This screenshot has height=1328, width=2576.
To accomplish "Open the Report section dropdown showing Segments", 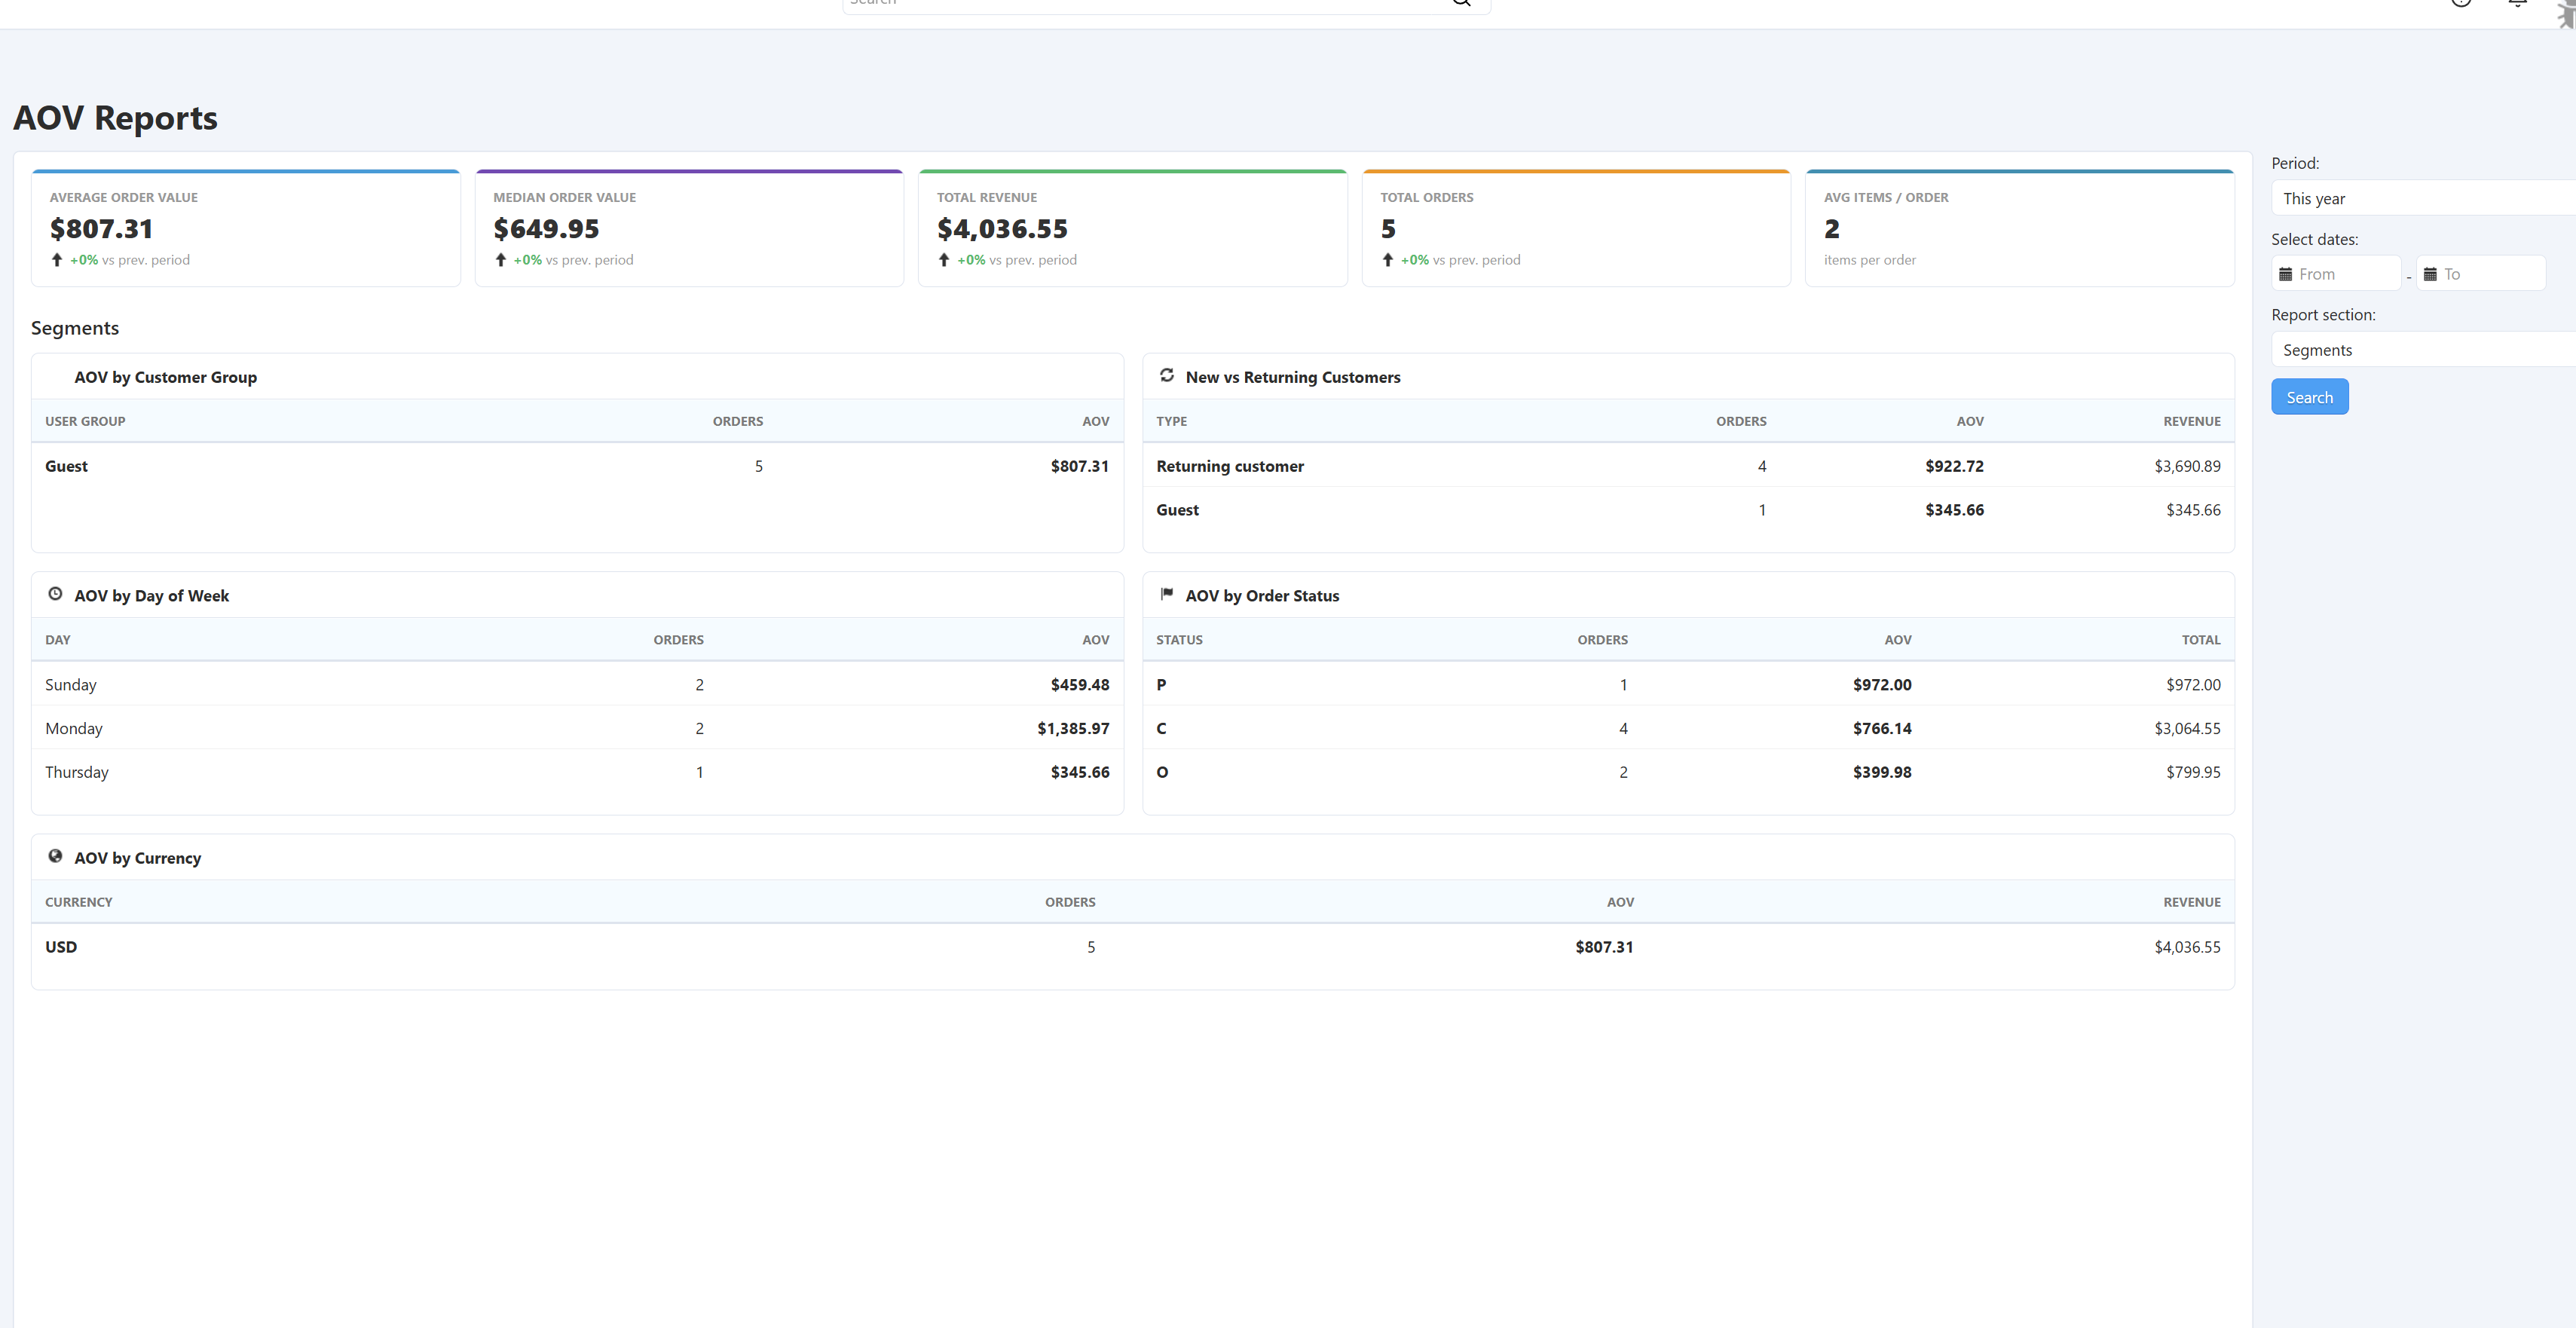I will click(x=2420, y=350).
